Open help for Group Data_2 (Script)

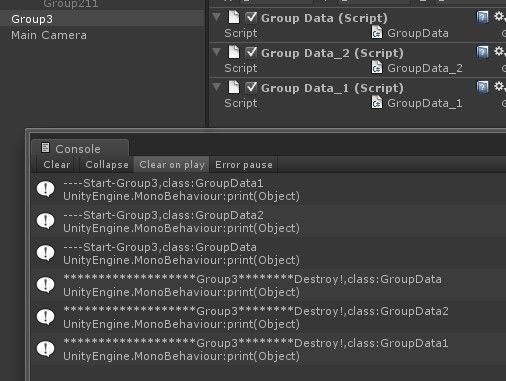point(482,52)
